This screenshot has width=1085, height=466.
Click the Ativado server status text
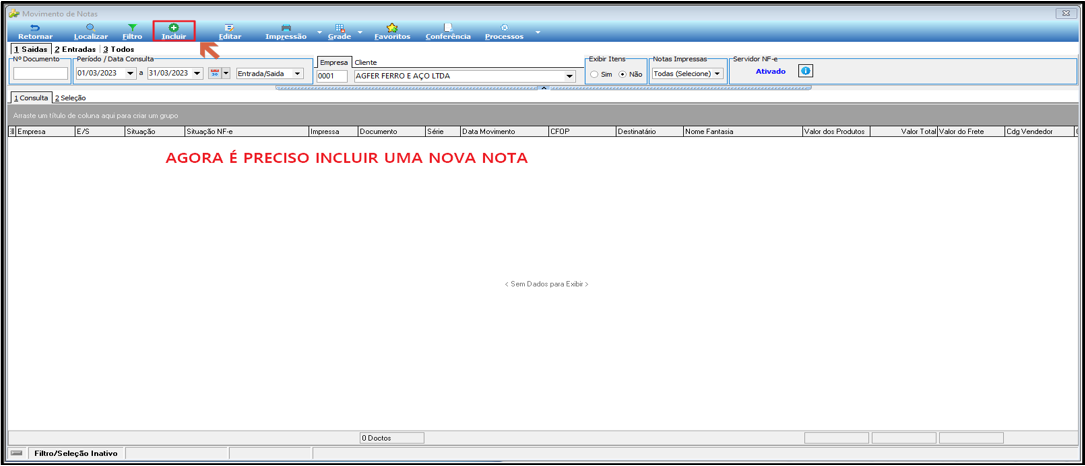click(x=770, y=71)
